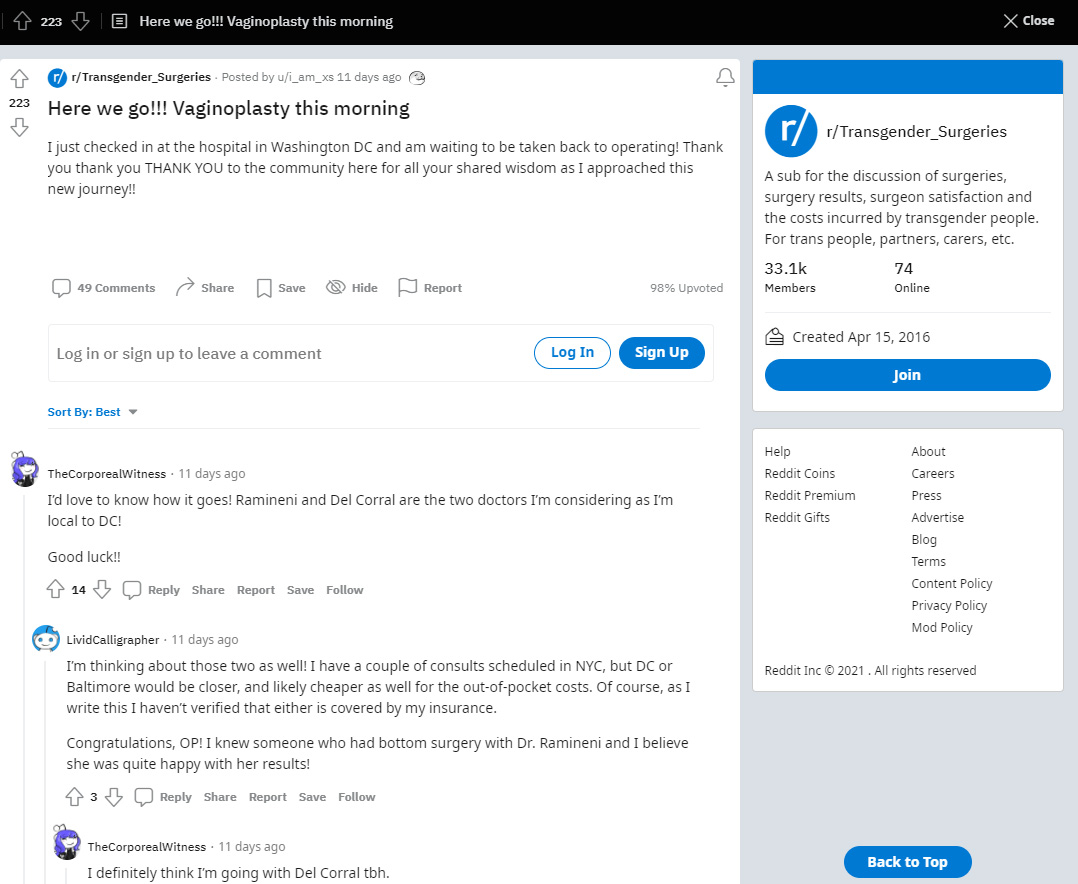Open the Reddit Premium footer link

point(809,495)
